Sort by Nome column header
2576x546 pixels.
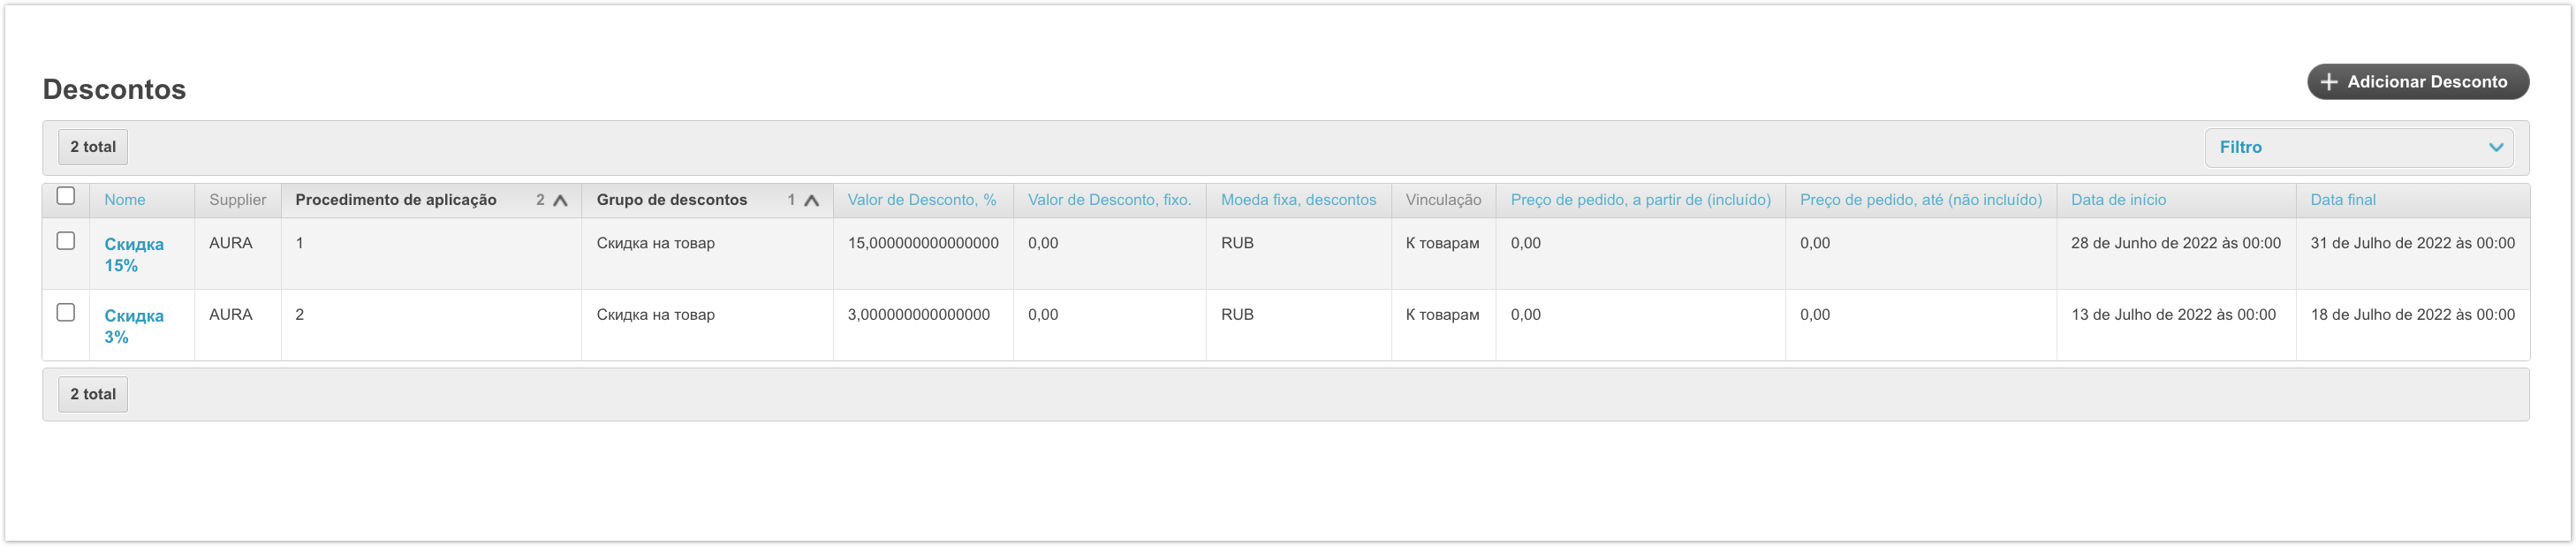(x=125, y=200)
